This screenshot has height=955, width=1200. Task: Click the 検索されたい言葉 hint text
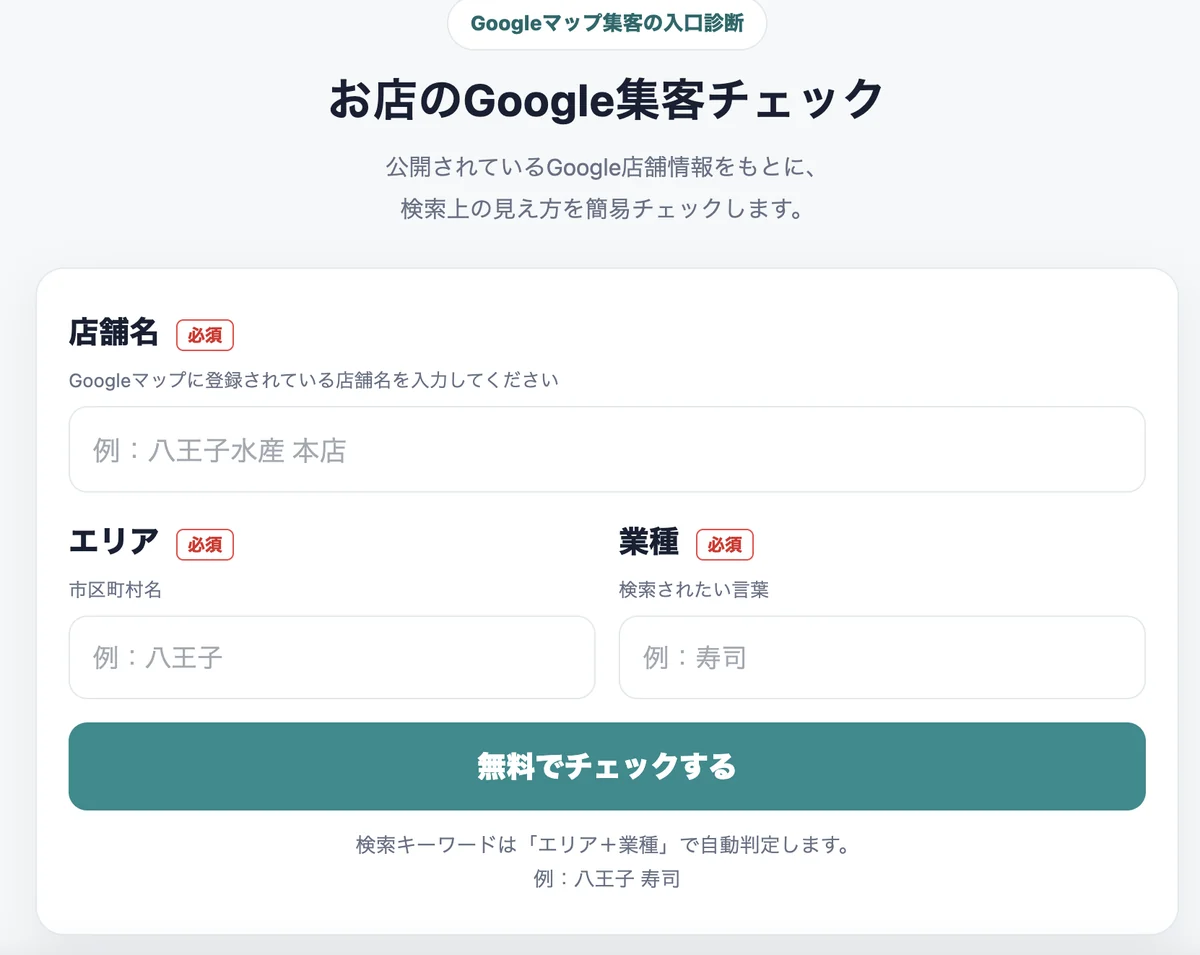click(x=694, y=590)
